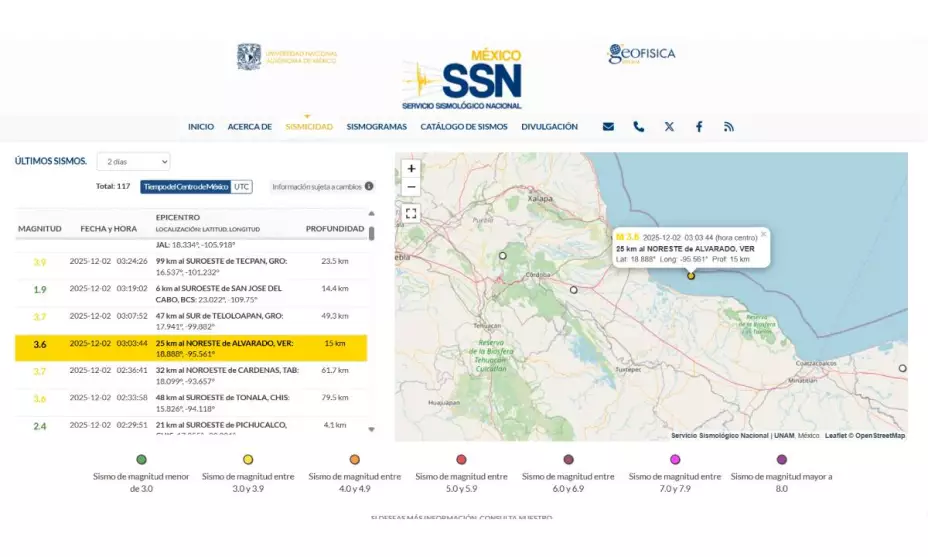Click the orange legend dot for 4.0 to 4.9
The width and height of the screenshot is (928, 557).
(355, 459)
